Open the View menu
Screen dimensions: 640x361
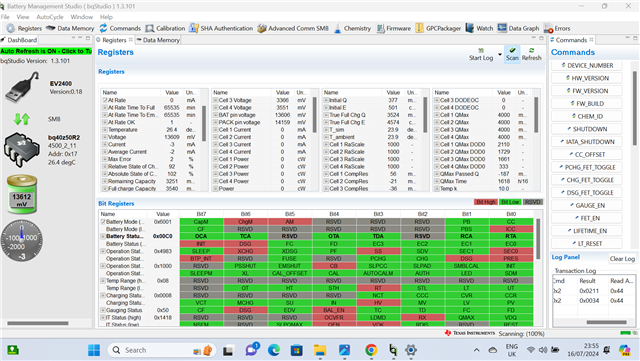pos(23,17)
